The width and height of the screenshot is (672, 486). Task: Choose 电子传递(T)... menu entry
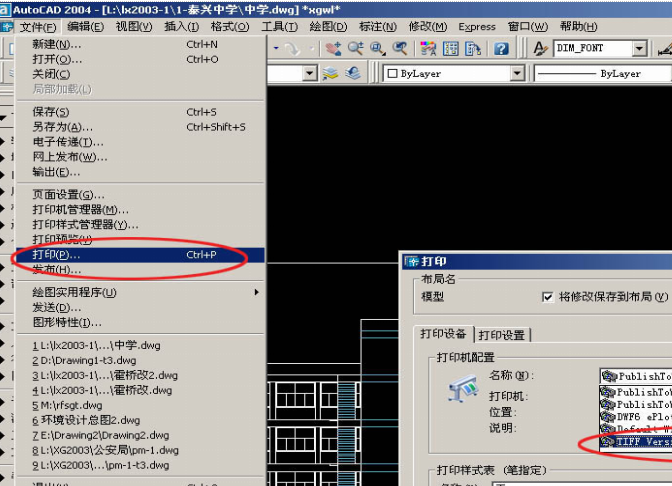click(139, 142)
